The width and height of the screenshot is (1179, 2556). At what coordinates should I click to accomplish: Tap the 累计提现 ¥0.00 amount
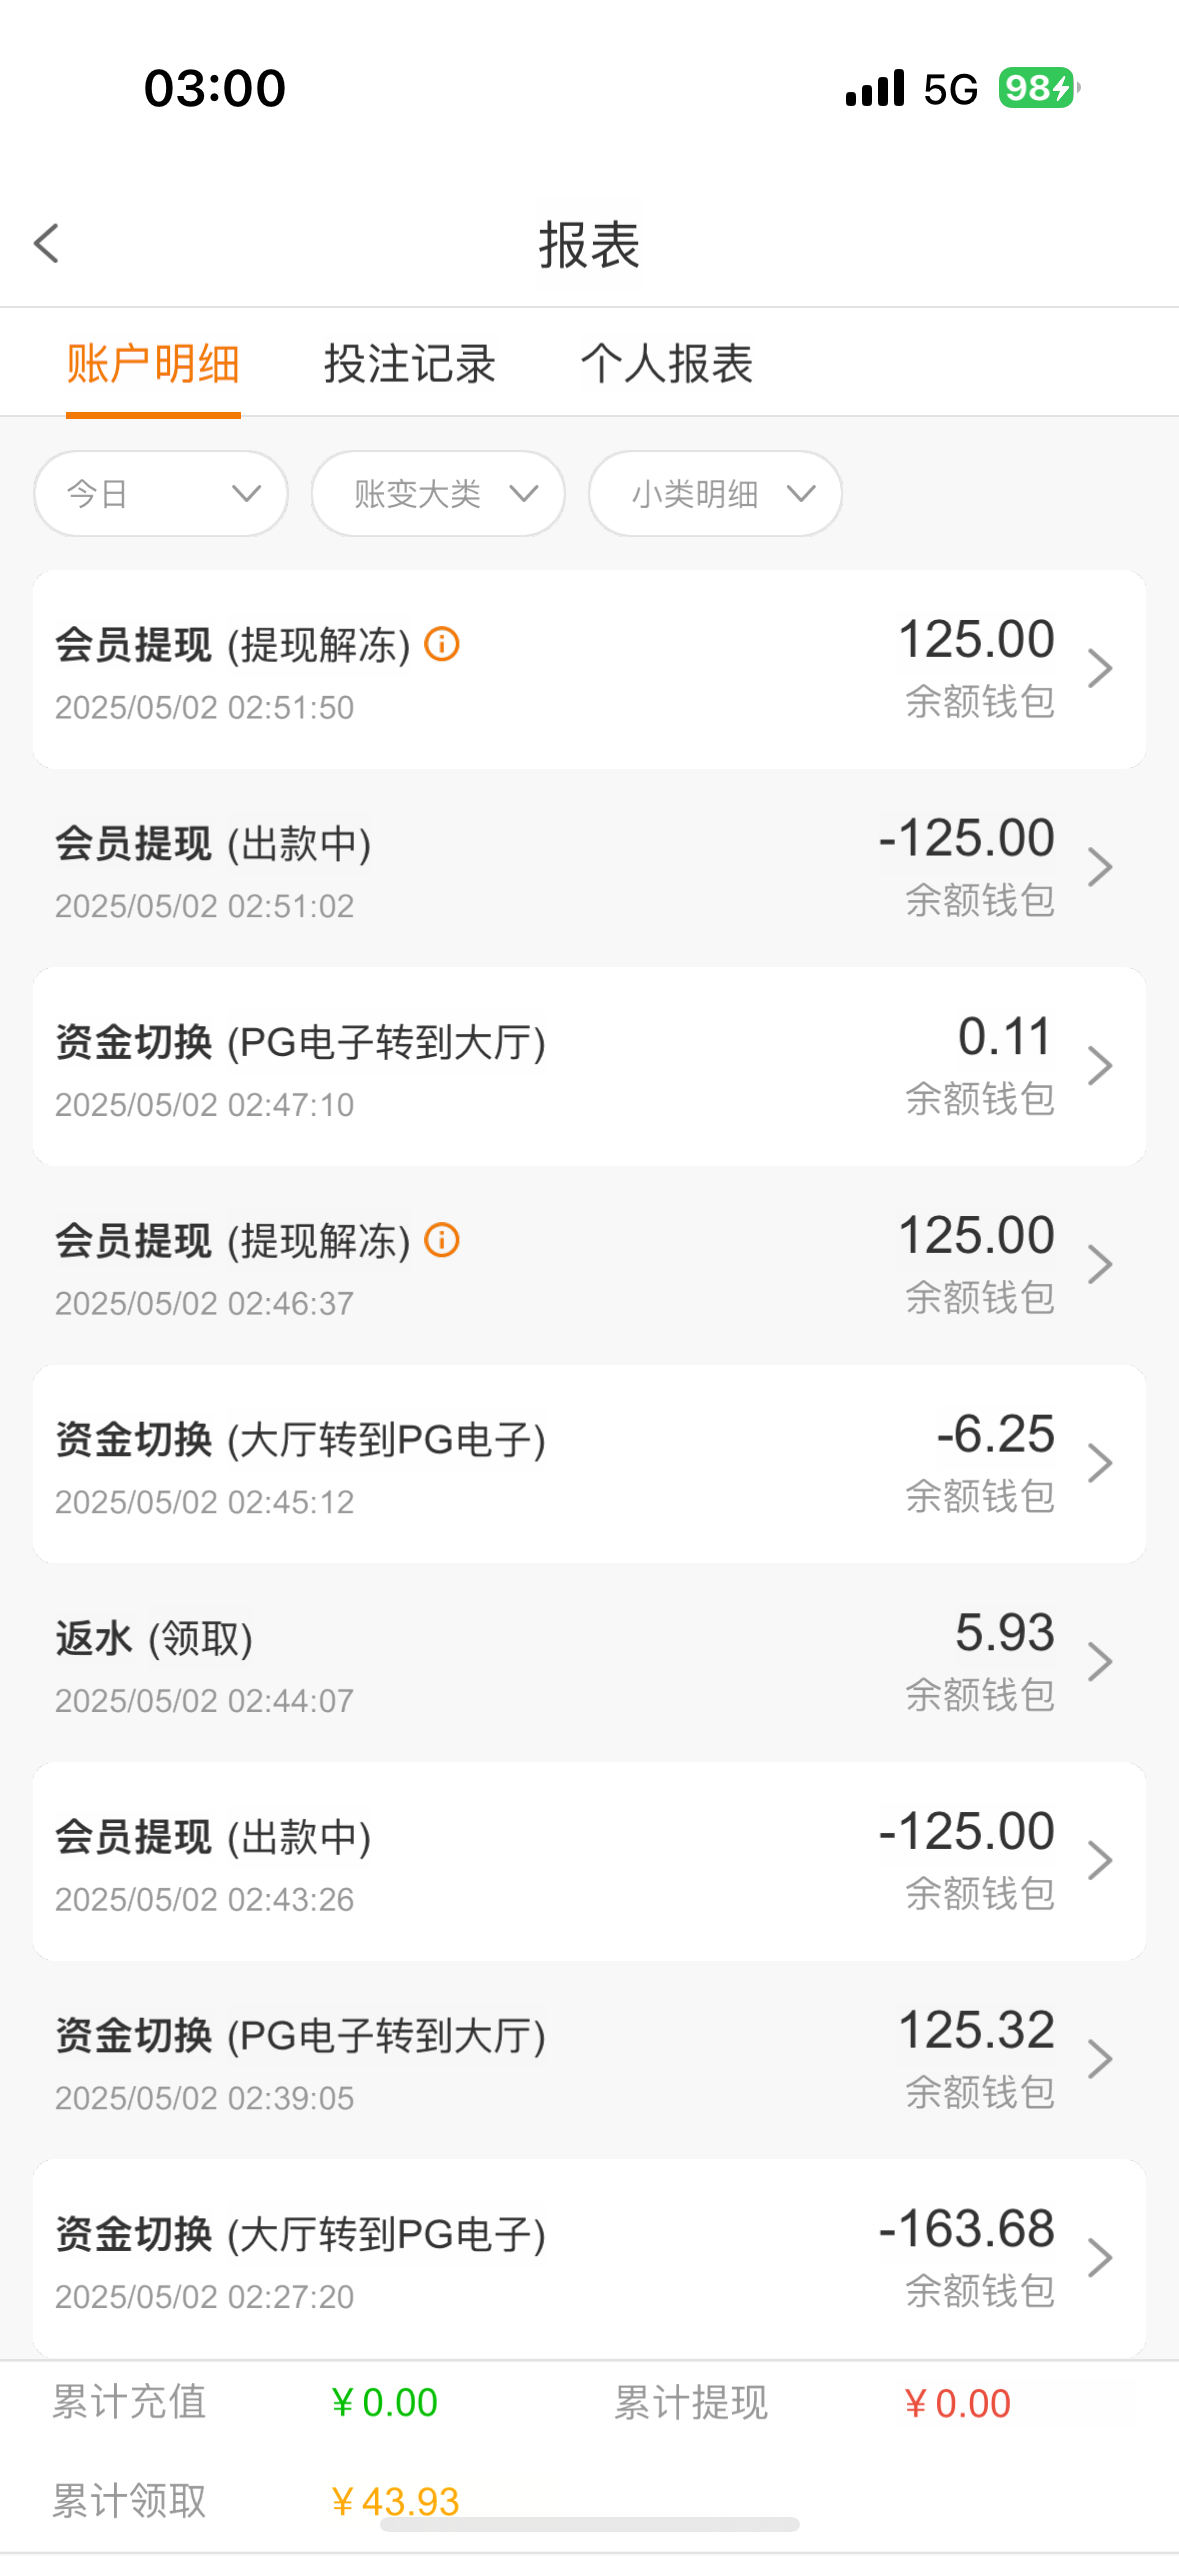tap(957, 2403)
